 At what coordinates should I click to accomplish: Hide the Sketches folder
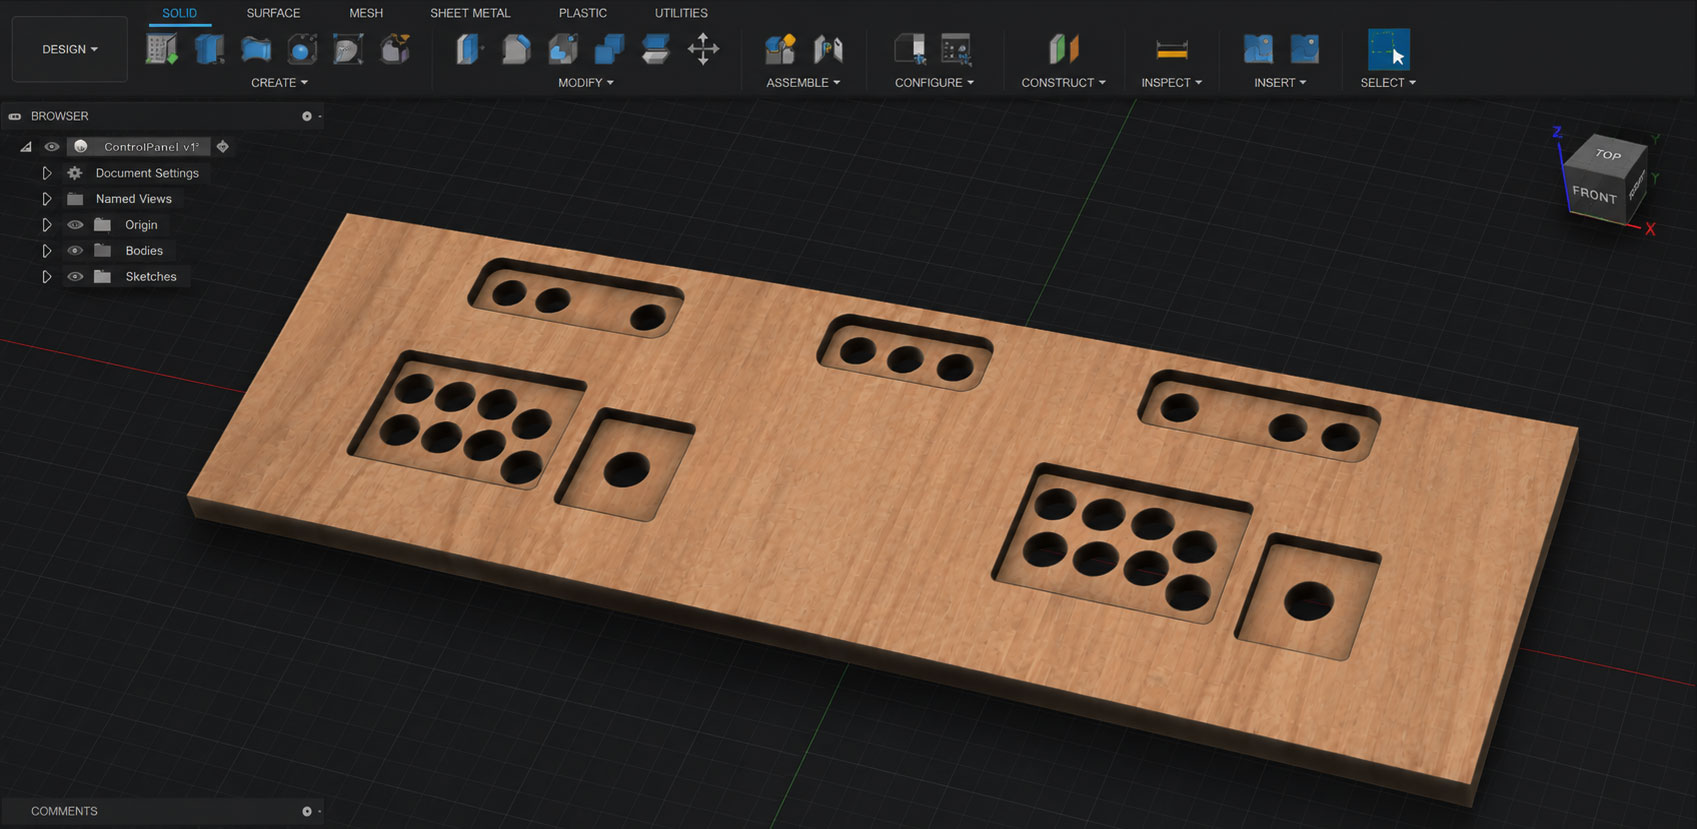point(75,277)
